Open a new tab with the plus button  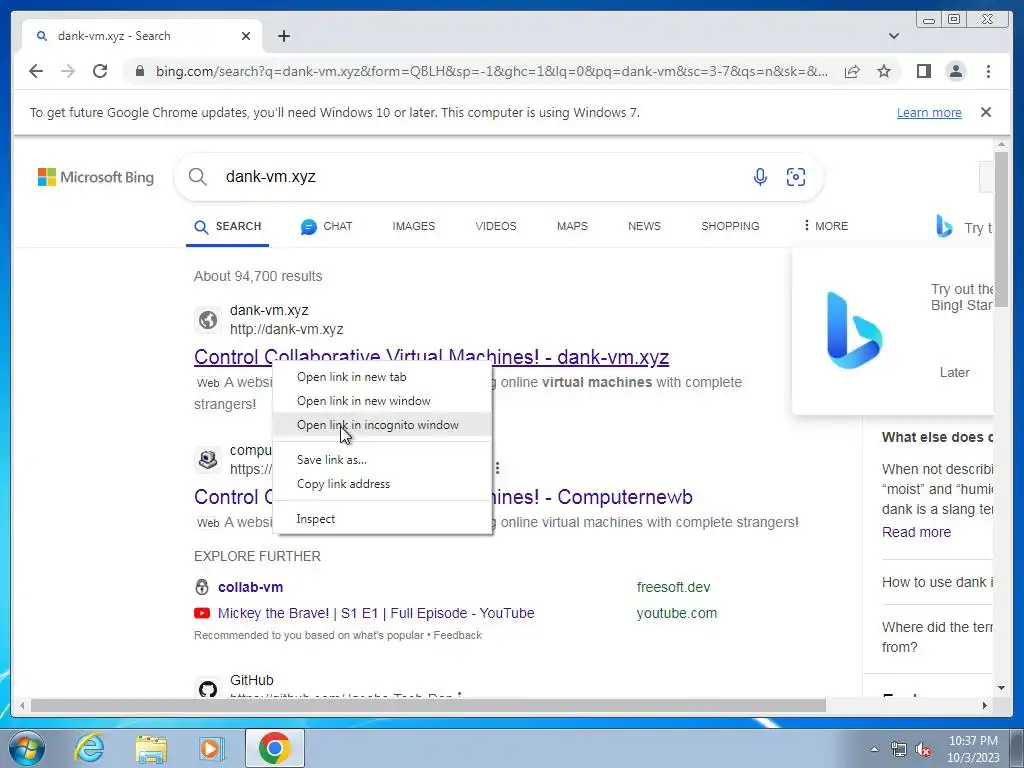(284, 36)
